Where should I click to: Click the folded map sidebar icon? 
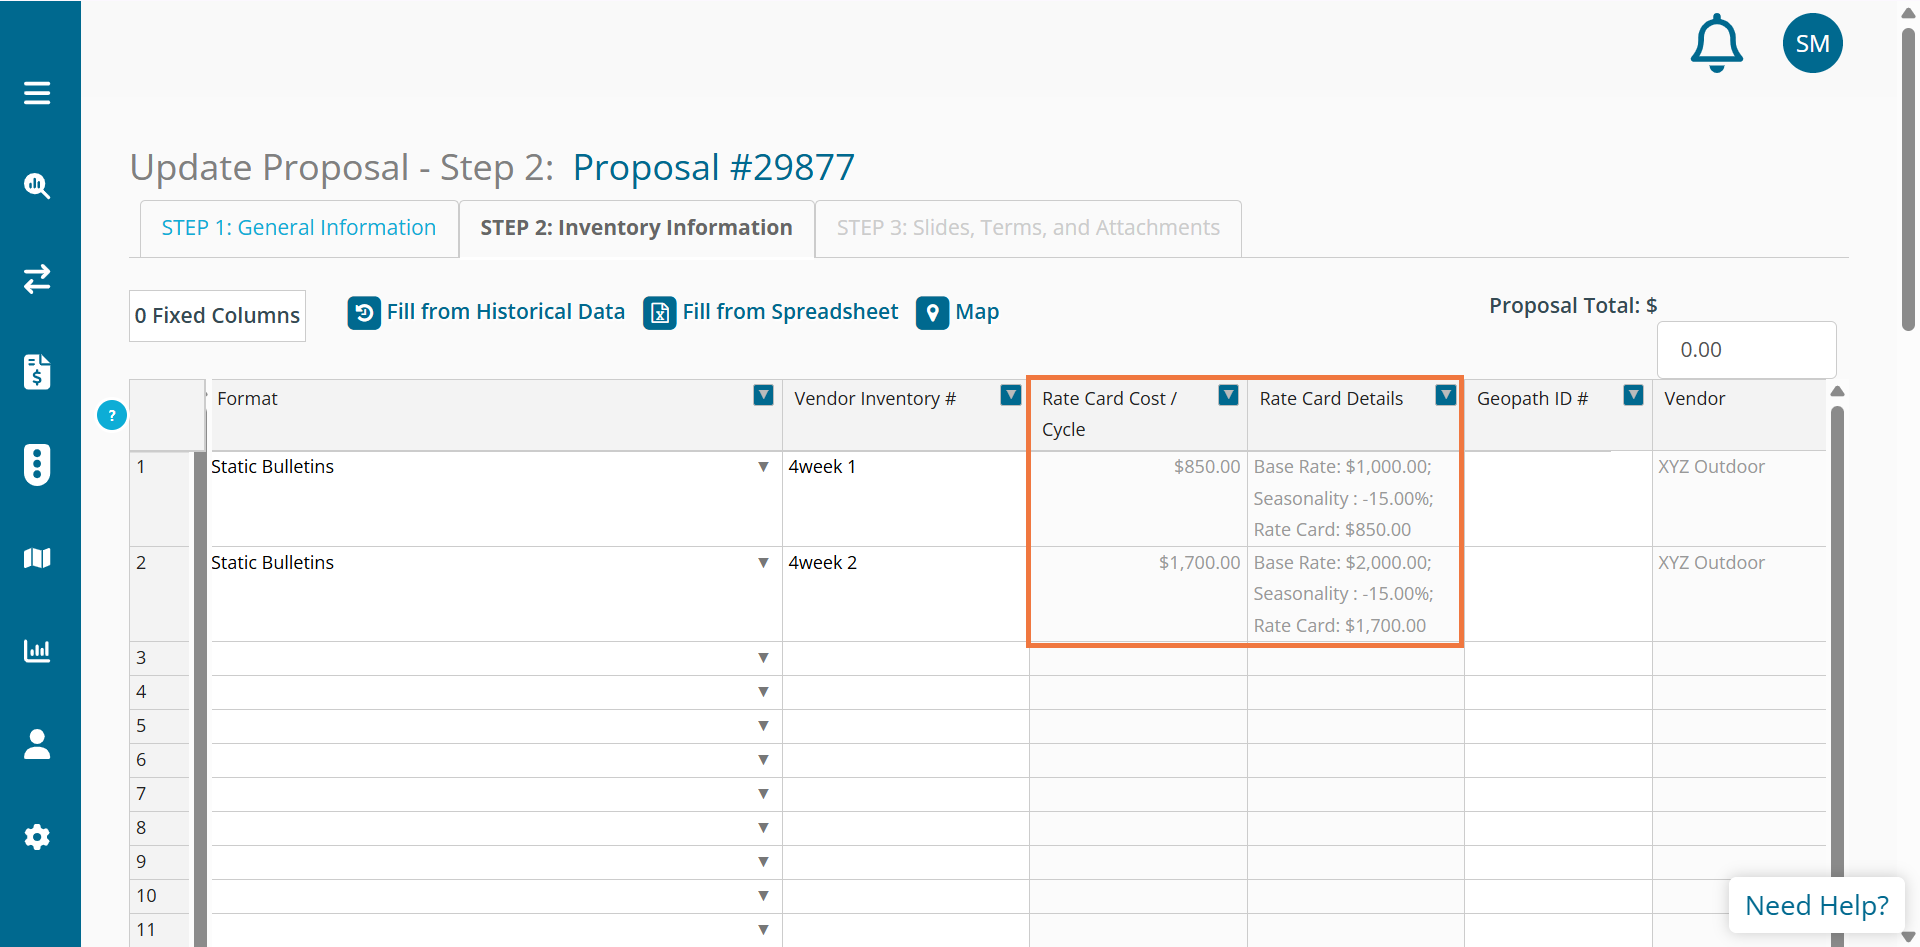click(37, 558)
